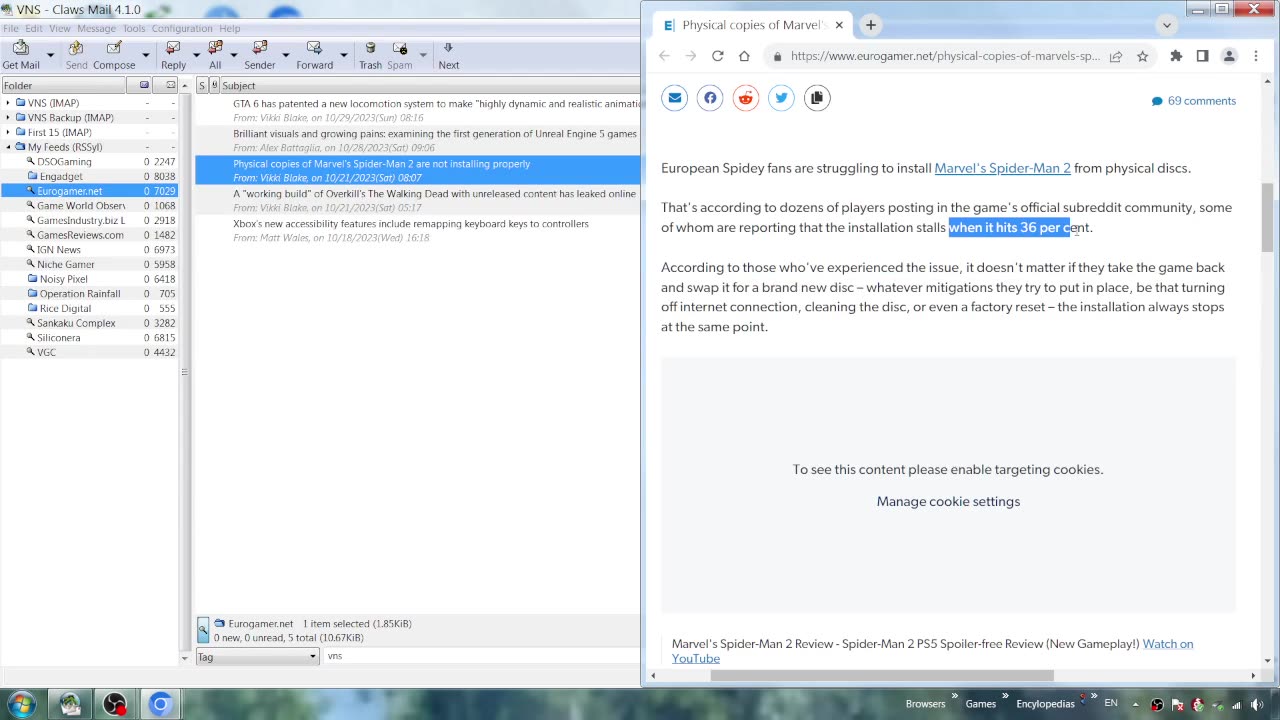Image resolution: width=1280 pixels, height=720 pixels.
Task: Share article via email icon
Action: [675, 98]
